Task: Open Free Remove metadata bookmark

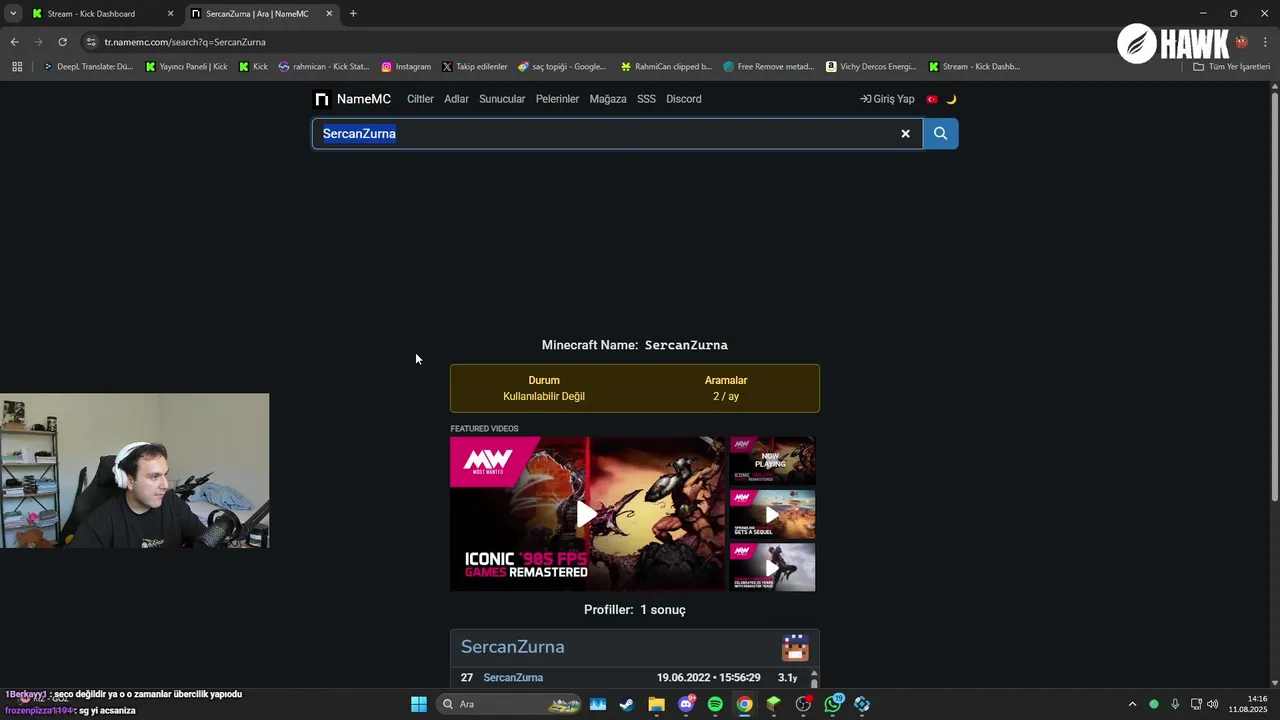Action: coord(768,67)
